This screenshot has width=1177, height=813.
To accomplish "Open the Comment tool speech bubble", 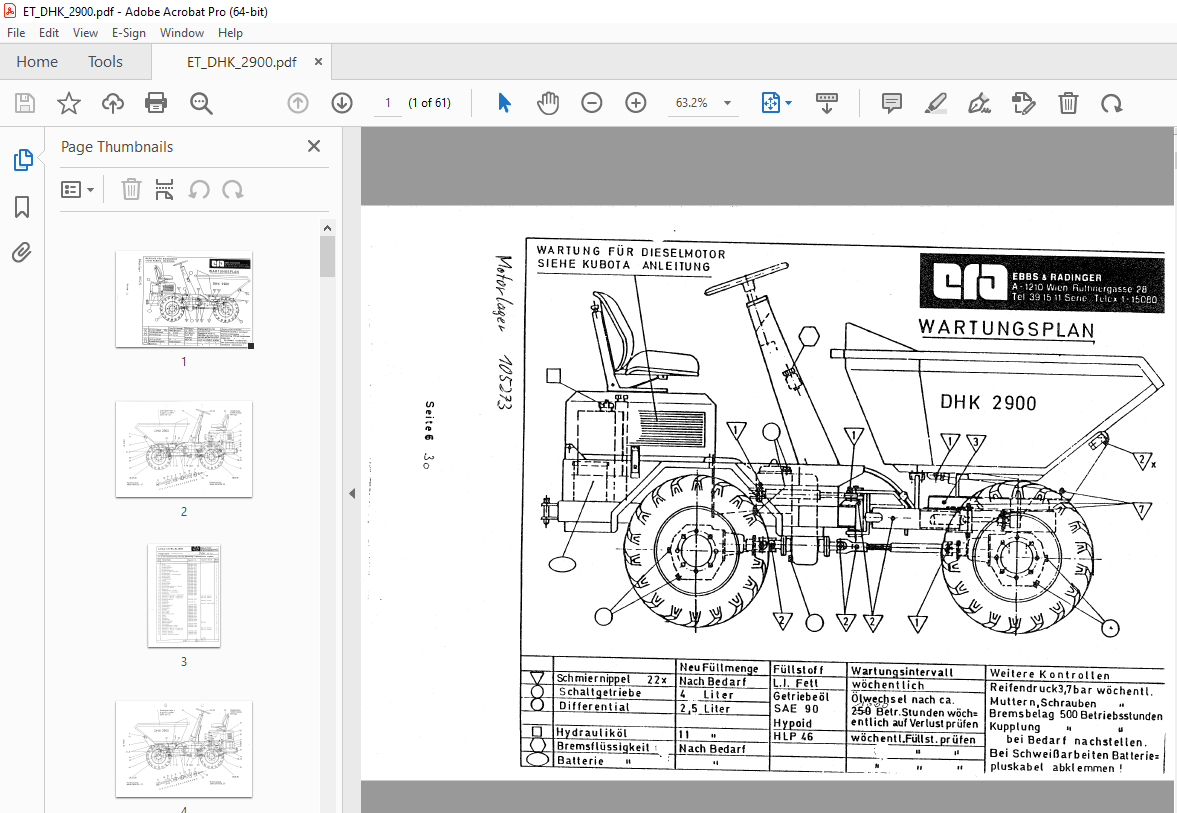I will pos(890,102).
